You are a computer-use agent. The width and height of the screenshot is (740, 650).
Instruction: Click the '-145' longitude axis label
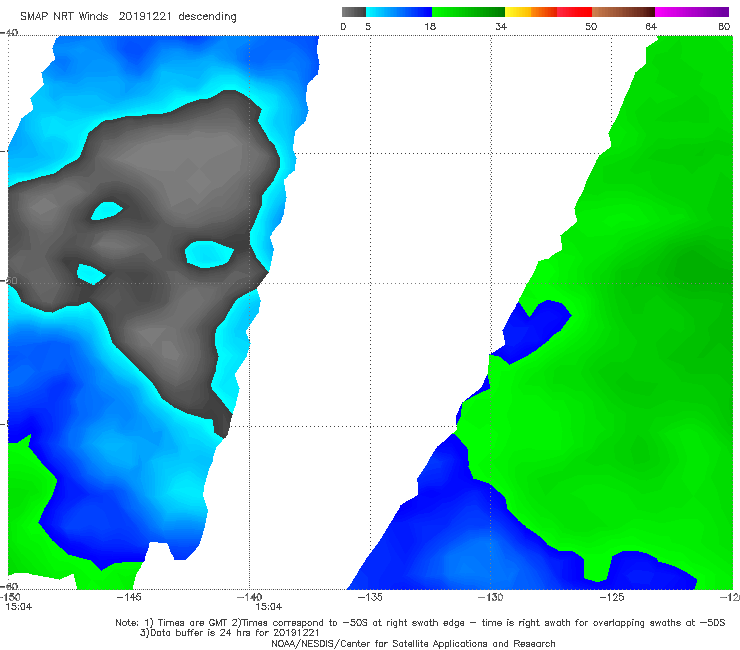(129, 597)
